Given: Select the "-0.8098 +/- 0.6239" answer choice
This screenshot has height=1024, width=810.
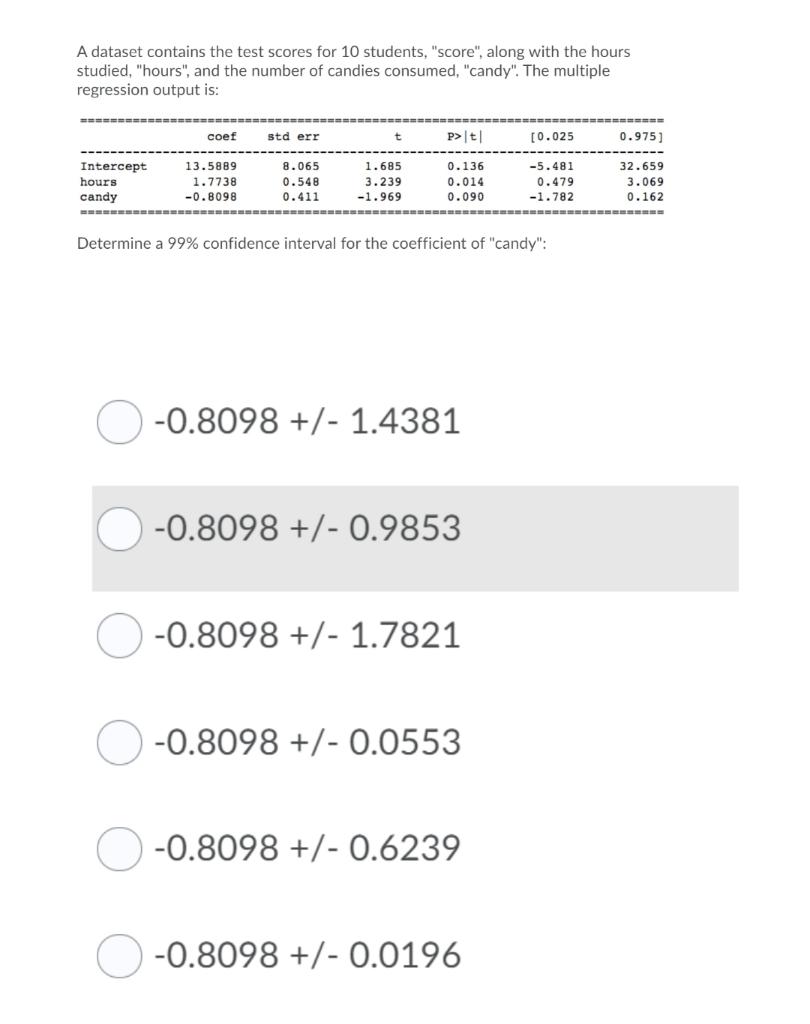Looking at the screenshot, I should [118, 848].
